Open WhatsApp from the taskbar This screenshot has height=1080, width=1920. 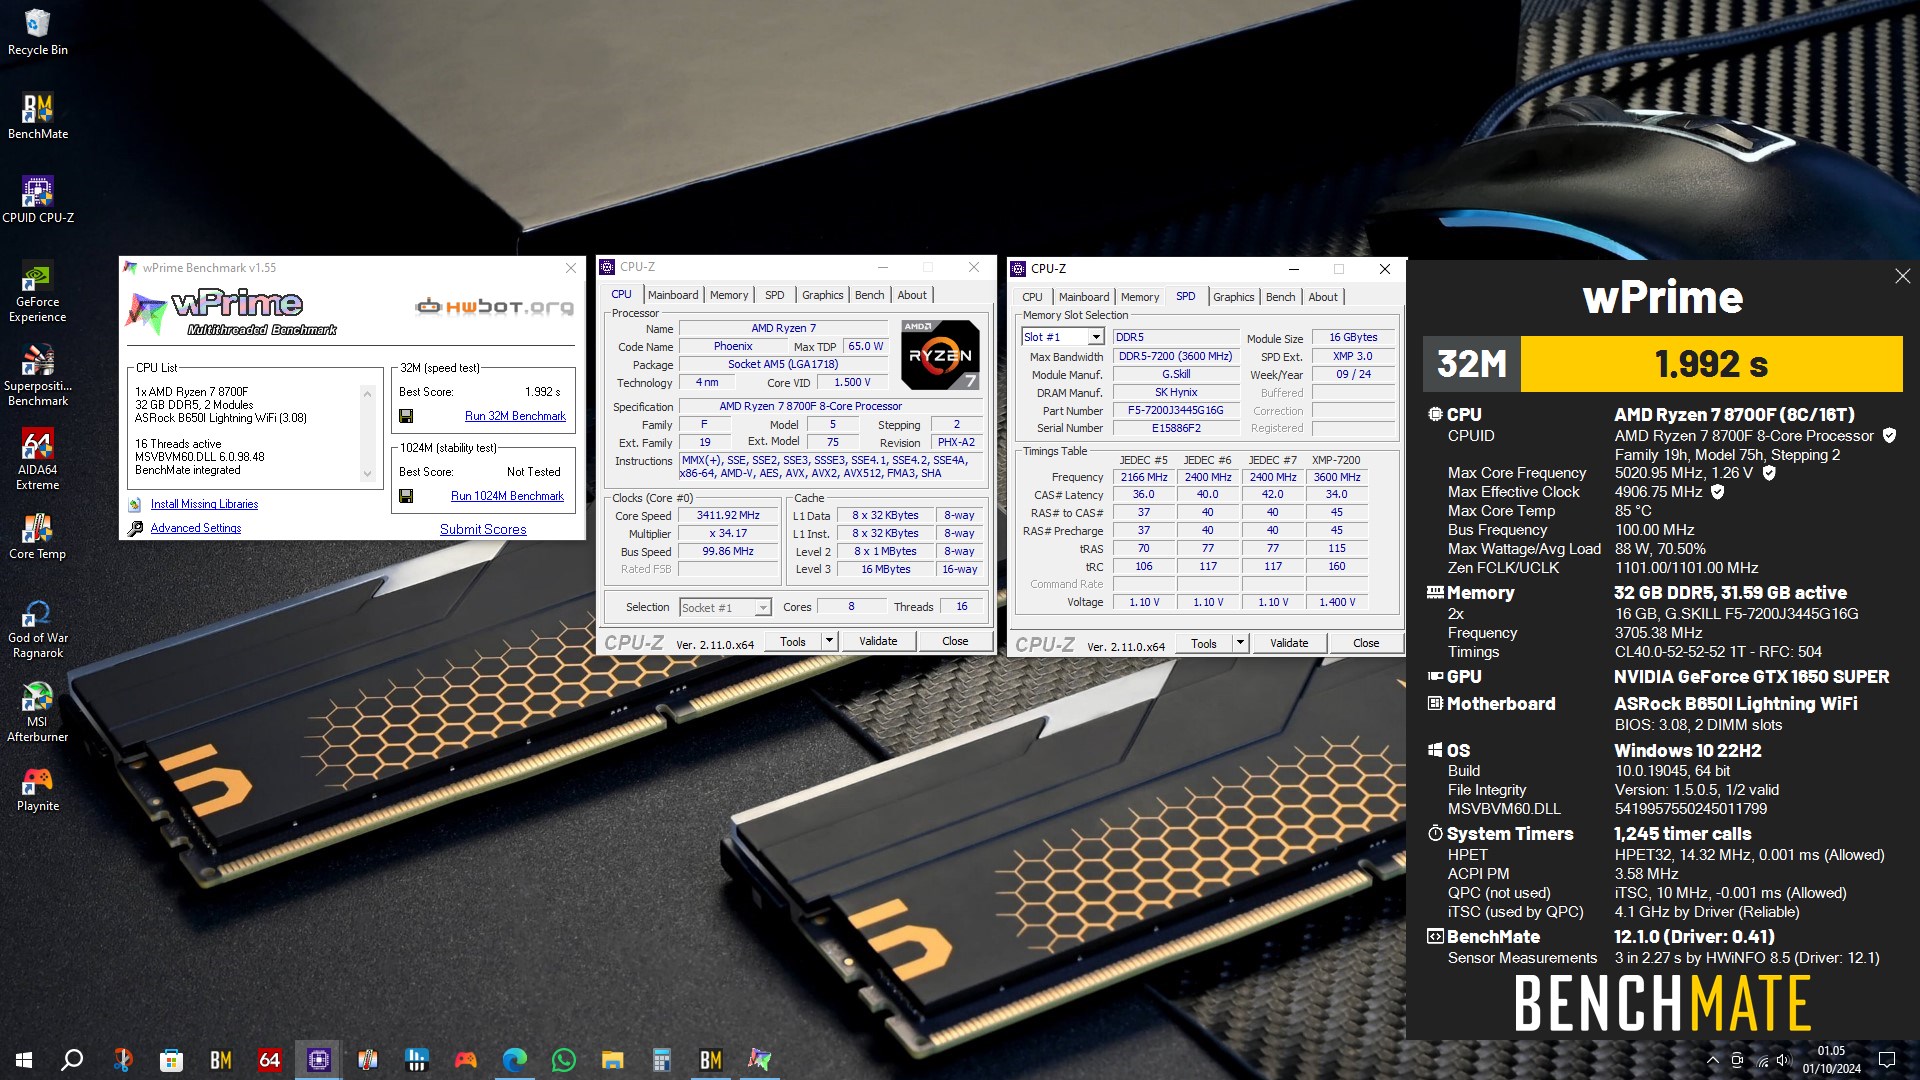564,1060
